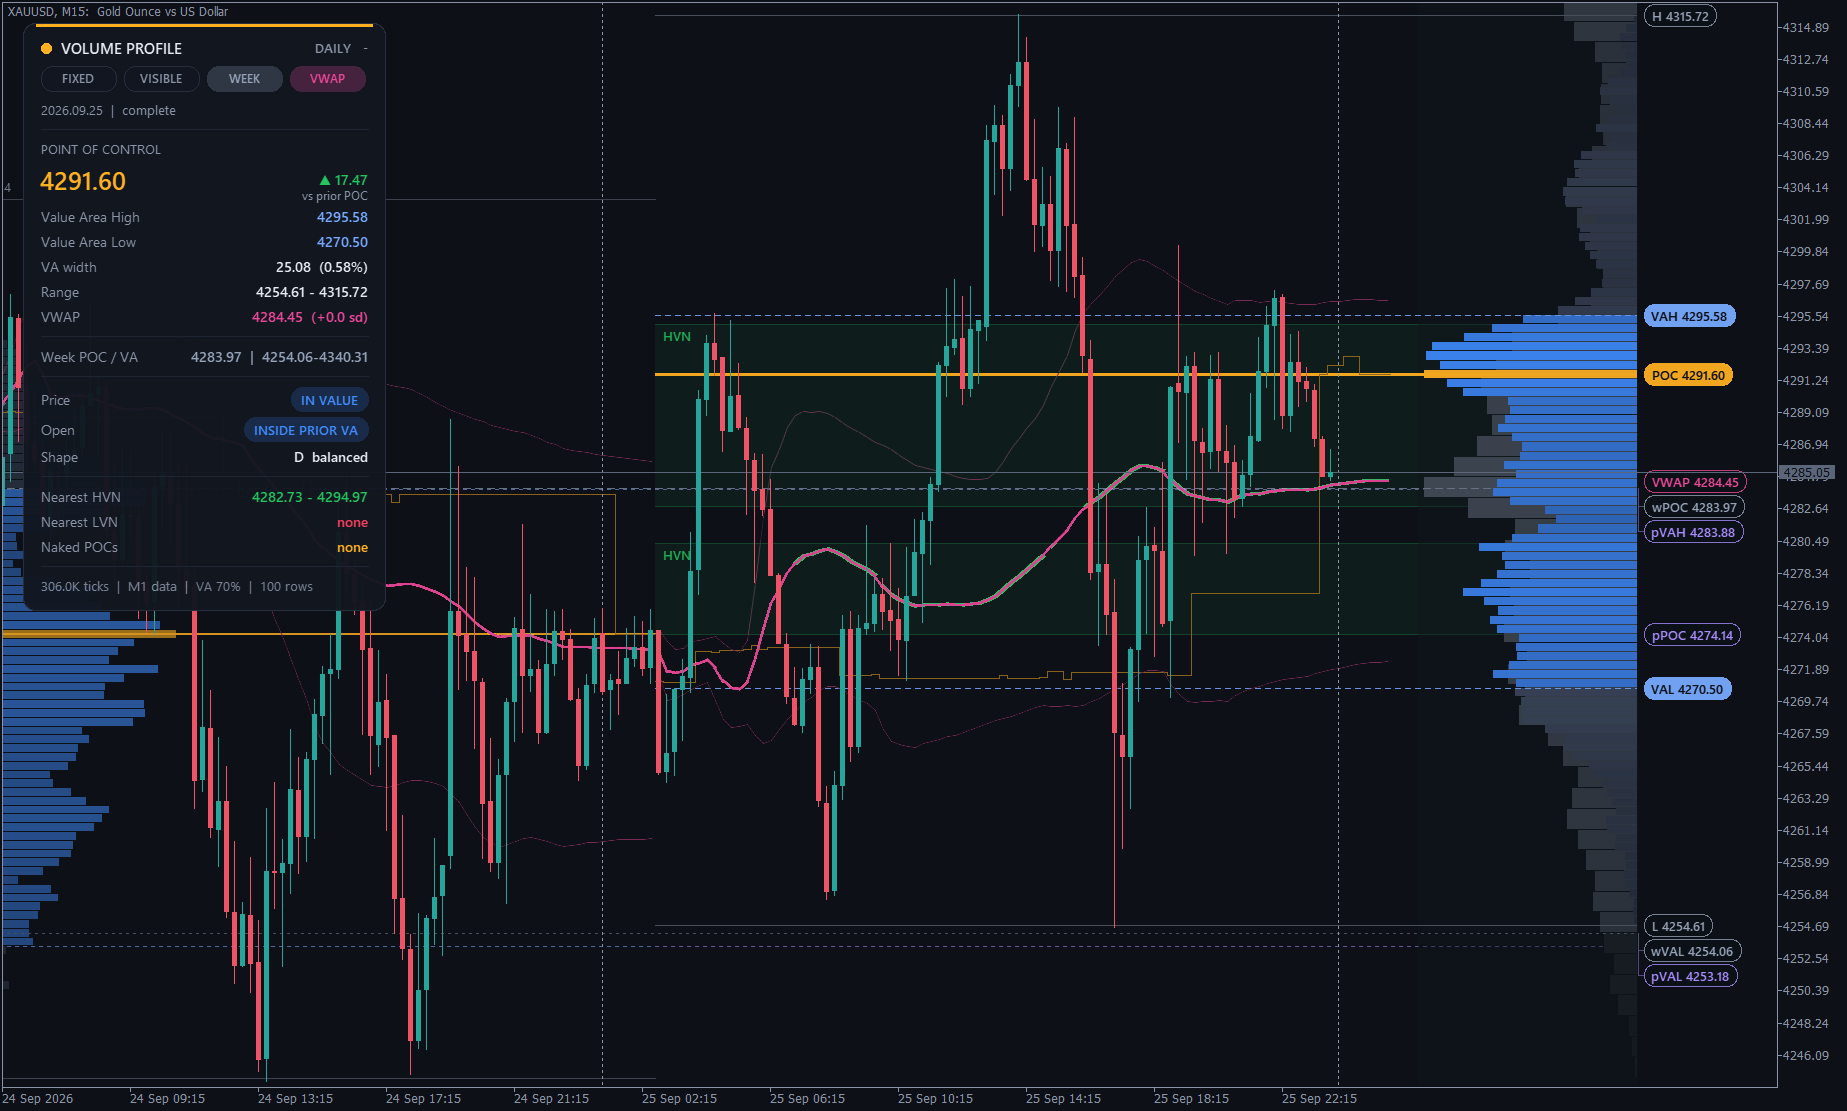The height and width of the screenshot is (1111, 1847).
Task: Click the L 4254.61 low label
Action: [1678, 926]
